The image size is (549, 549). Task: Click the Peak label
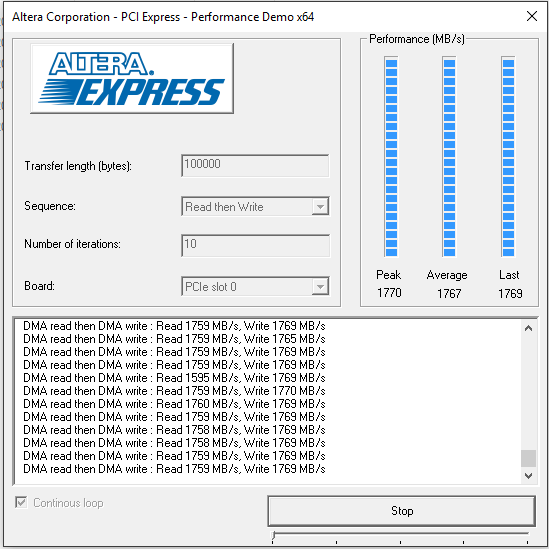[x=388, y=274]
